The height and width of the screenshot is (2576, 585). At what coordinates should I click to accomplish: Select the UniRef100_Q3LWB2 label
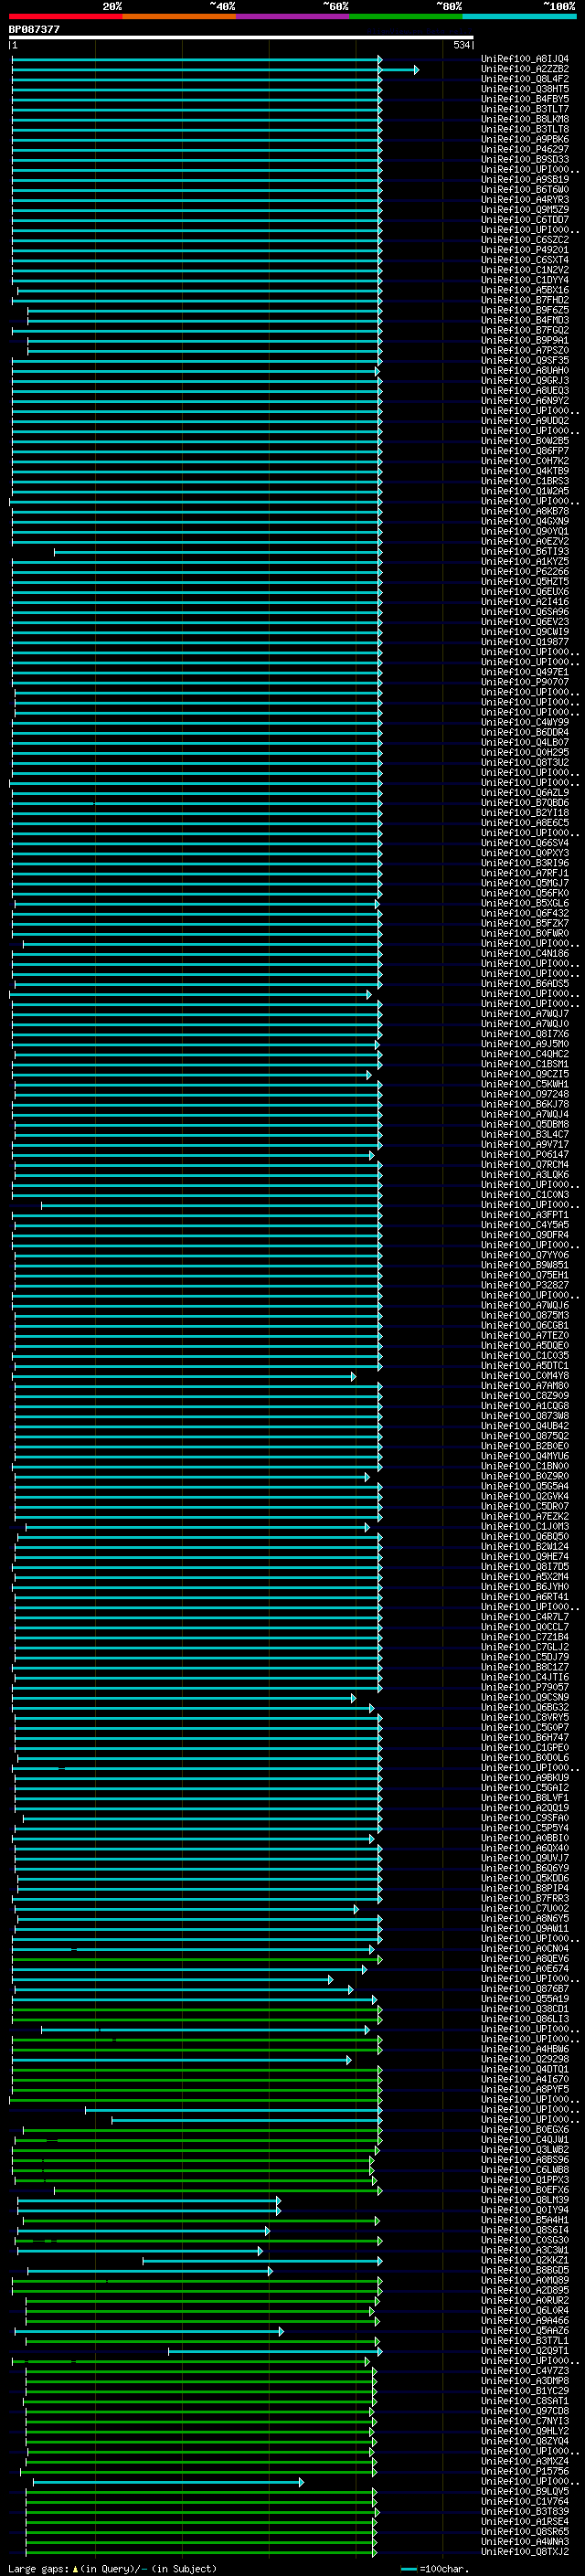click(x=525, y=2150)
